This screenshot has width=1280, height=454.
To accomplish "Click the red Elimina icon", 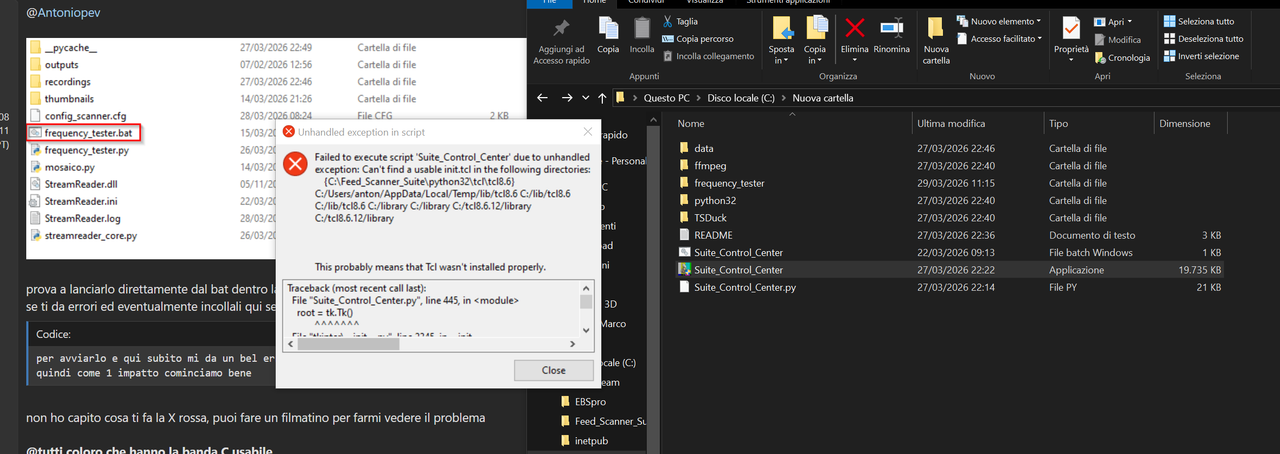I will [854, 28].
